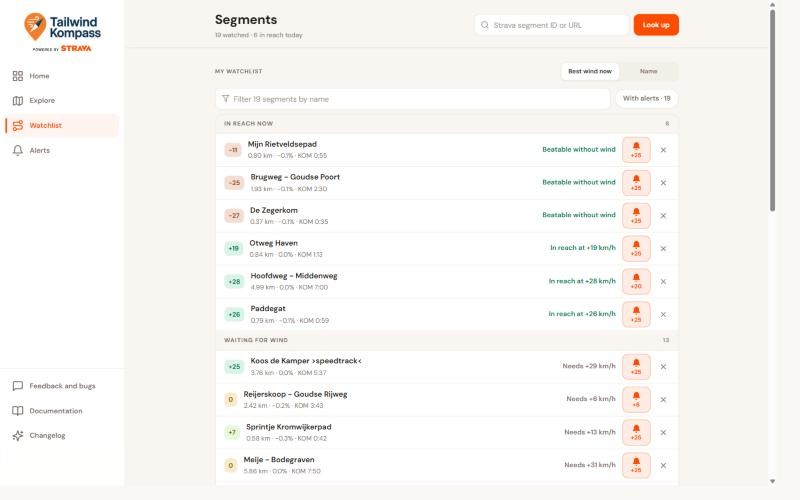The width and height of the screenshot is (800, 500).
Task: Remove Paddegat from the watchlist
Action: click(663, 314)
